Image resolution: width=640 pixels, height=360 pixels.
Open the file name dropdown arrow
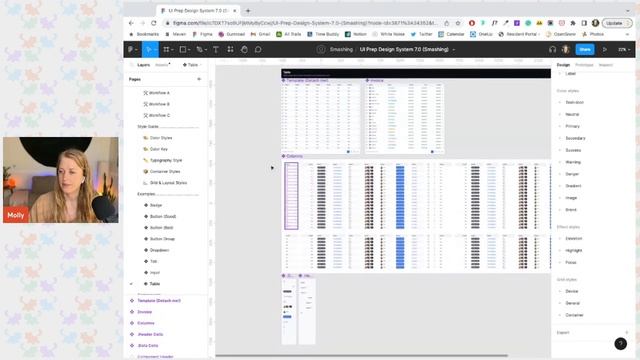click(453, 50)
